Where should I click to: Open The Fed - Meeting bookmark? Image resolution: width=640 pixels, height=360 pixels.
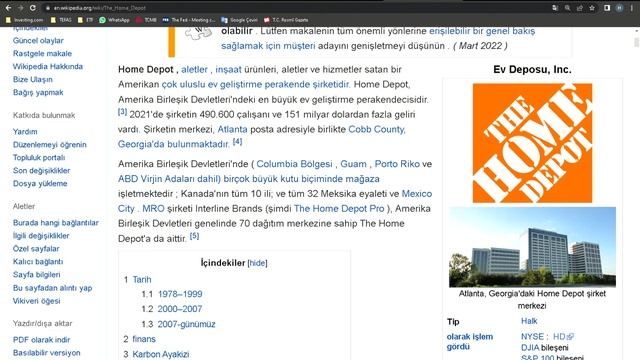(189, 20)
